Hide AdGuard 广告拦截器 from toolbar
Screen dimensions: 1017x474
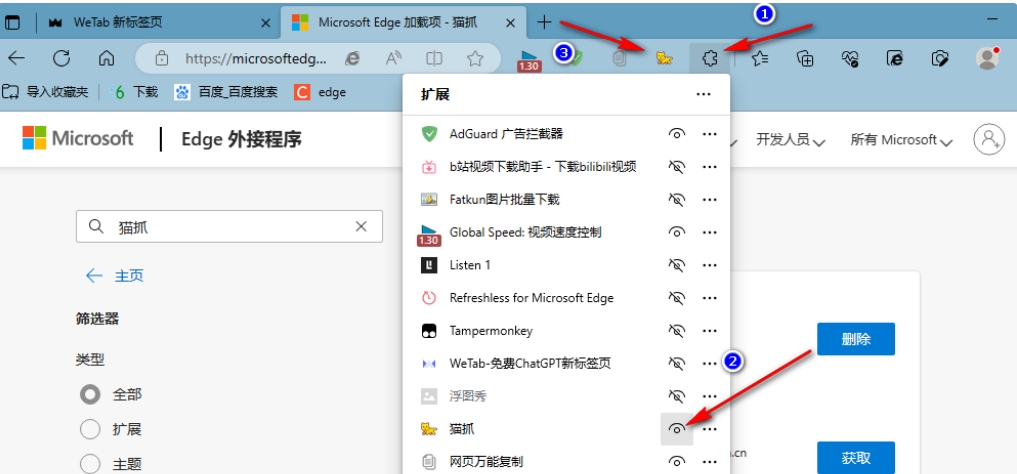pos(677,134)
